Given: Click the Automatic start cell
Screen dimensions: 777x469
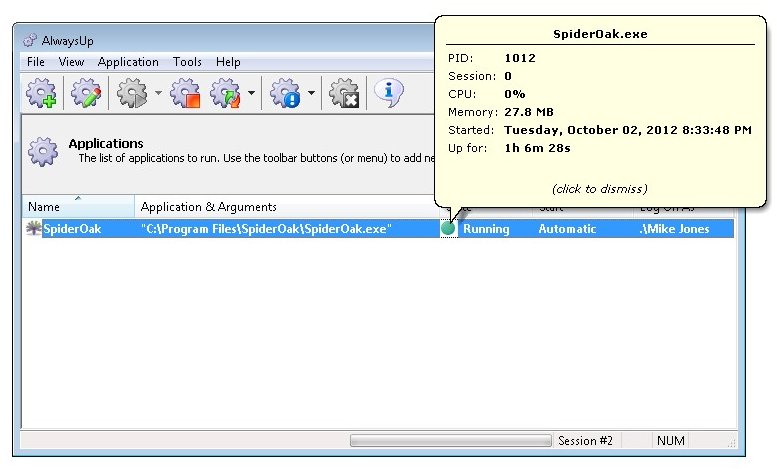Looking at the screenshot, I should (567, 229).
